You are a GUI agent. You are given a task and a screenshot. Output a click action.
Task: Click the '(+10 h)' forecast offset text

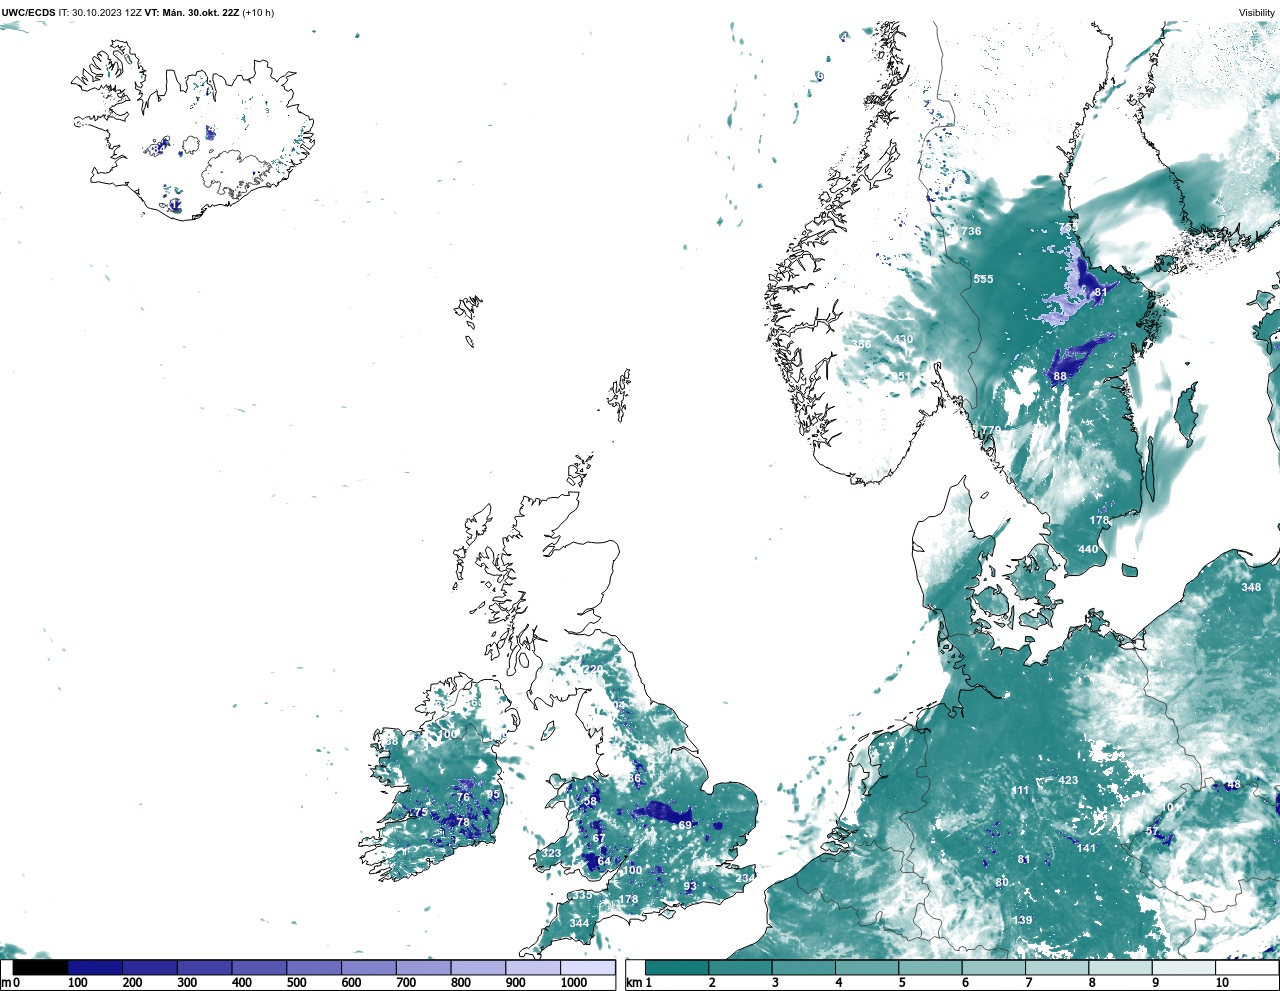258,13
